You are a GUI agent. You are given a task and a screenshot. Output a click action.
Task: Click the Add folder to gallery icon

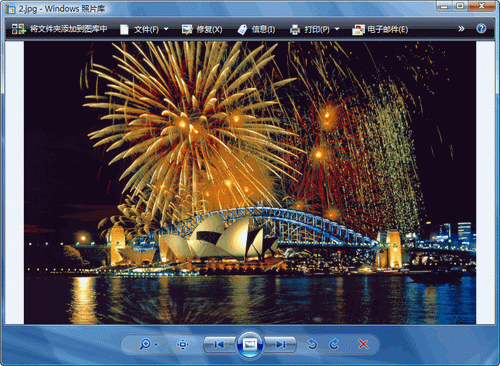[19, 29]
